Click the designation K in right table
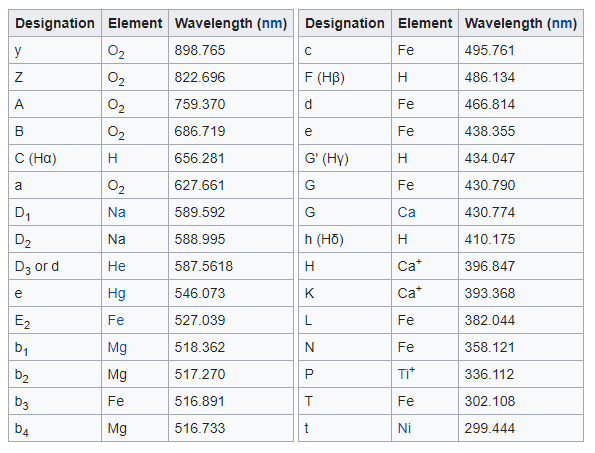This screenshot has width=595, height=453. (x=309, y=293)
